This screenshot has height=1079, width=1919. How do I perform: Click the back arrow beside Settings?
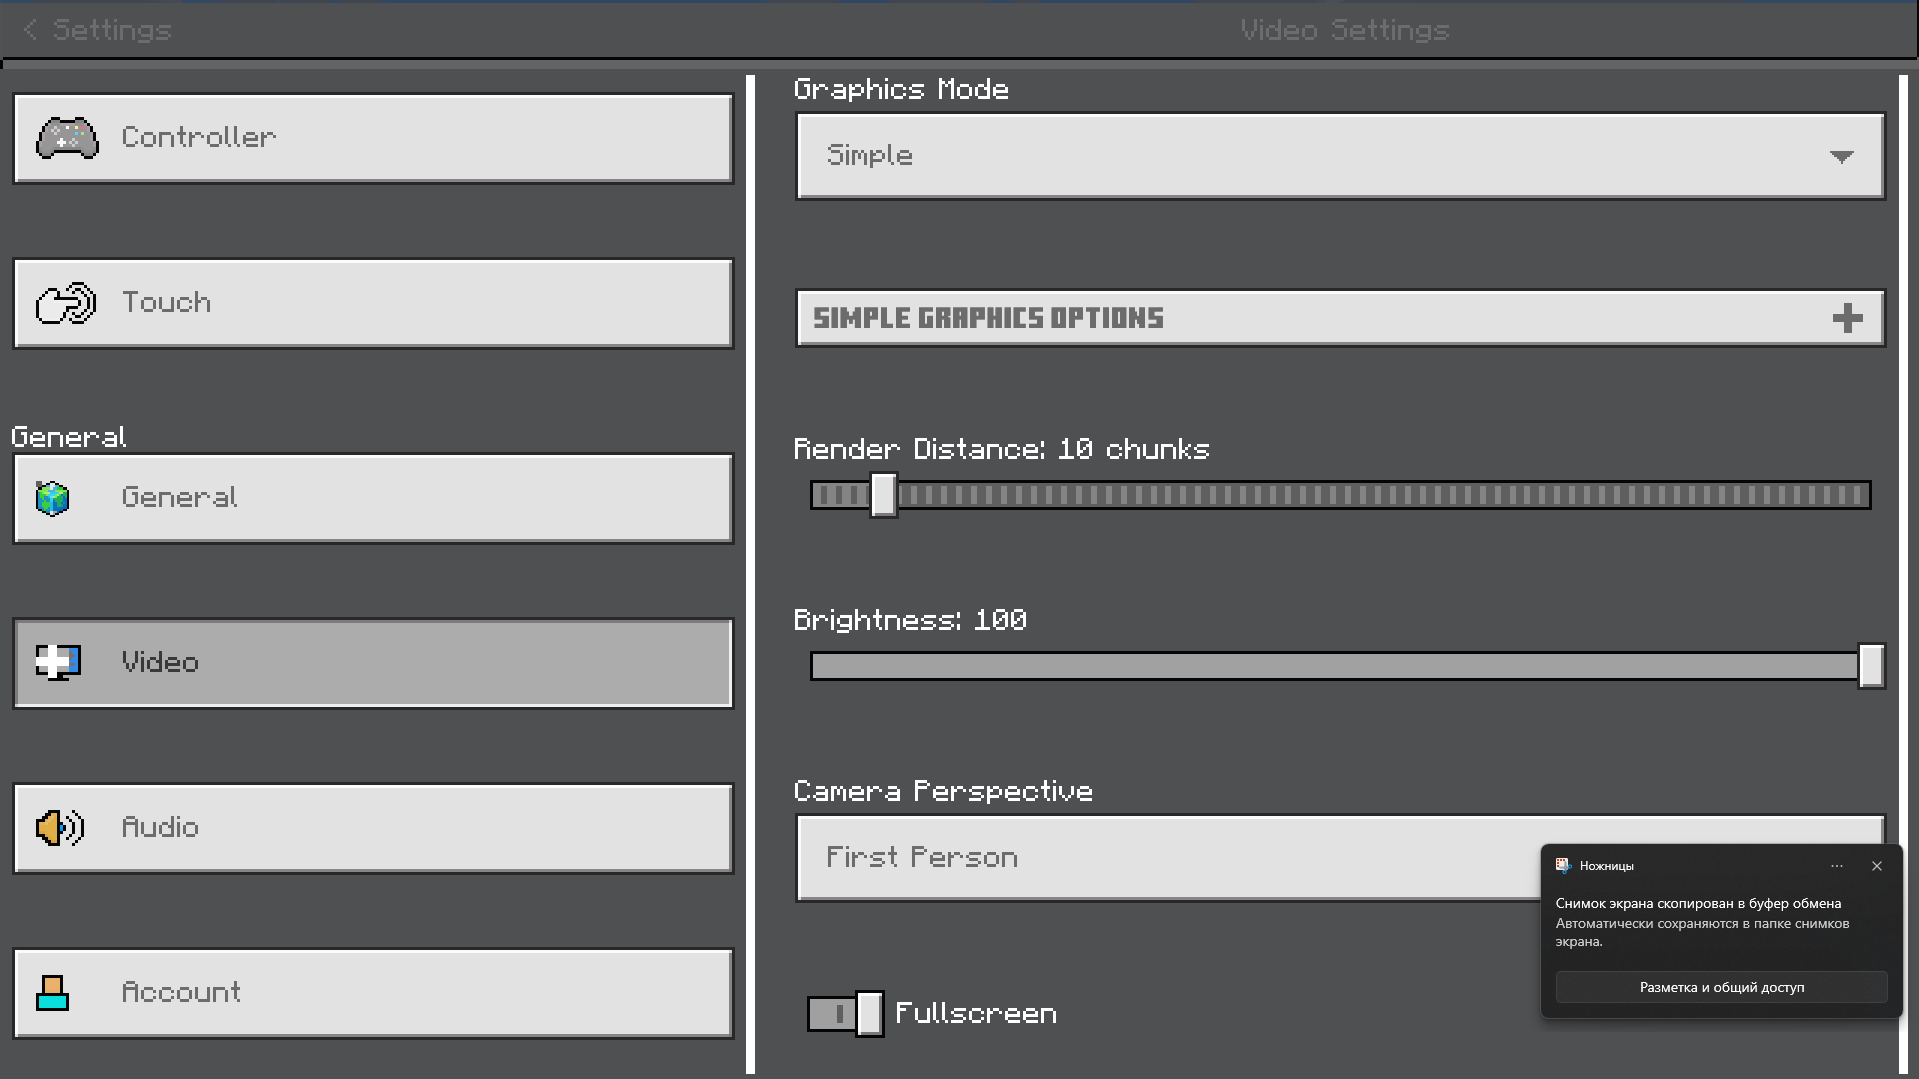(30, 30)
